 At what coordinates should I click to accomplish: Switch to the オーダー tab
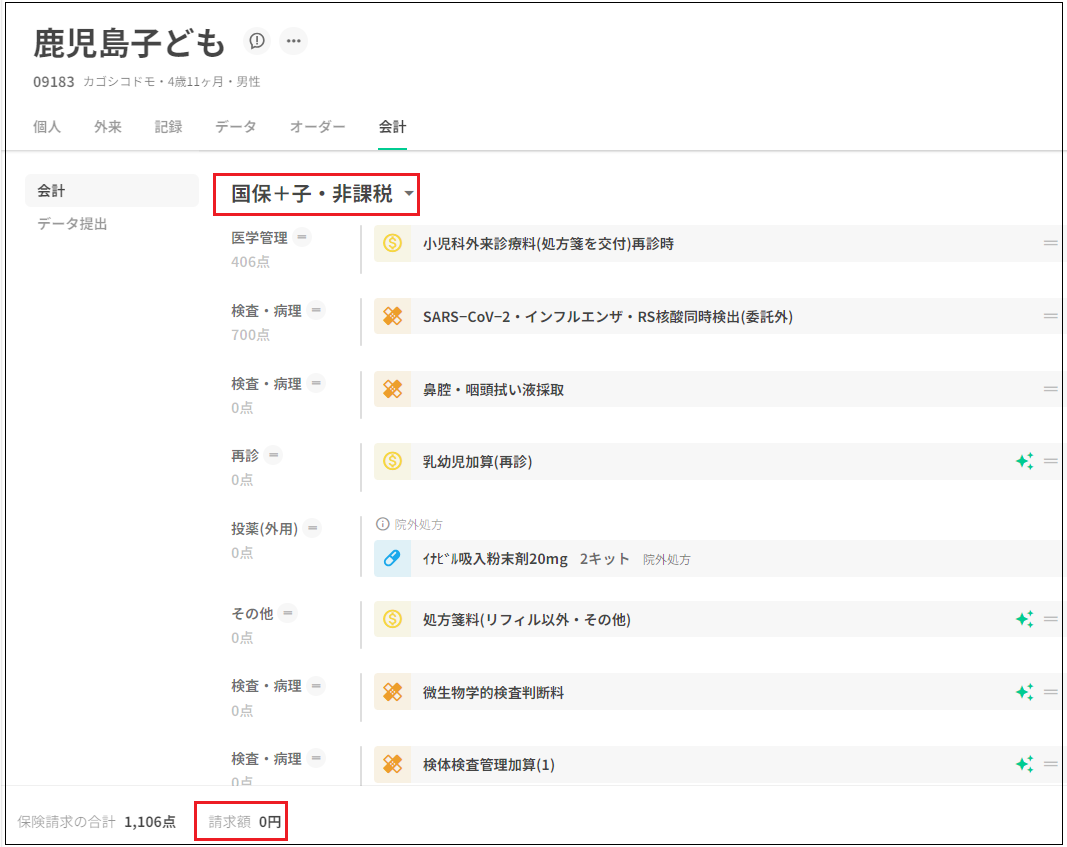pyautogui.click(x=317, y=127)
